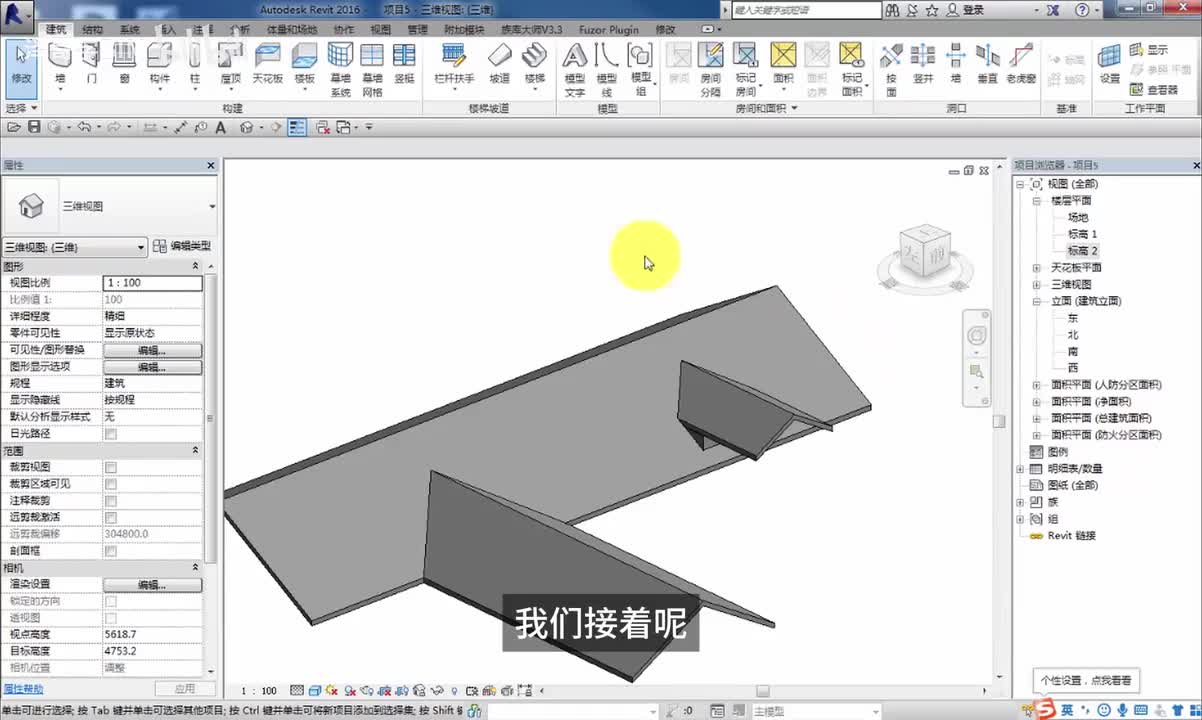Select the 柱 (Column) tool
This screenshot has height=720, width=1202.
[194, 64]
